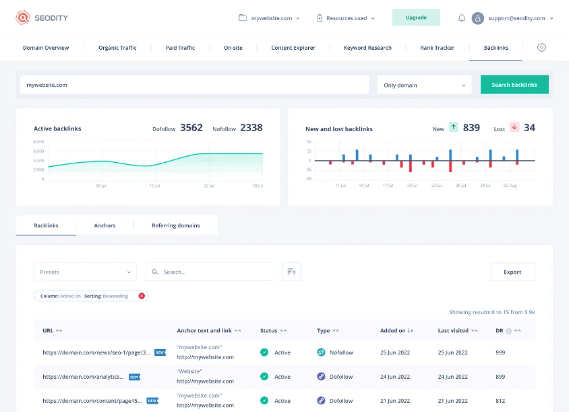
Task: Sort by the Added on column
Action: pyautogui.click(x=410, y=331)
